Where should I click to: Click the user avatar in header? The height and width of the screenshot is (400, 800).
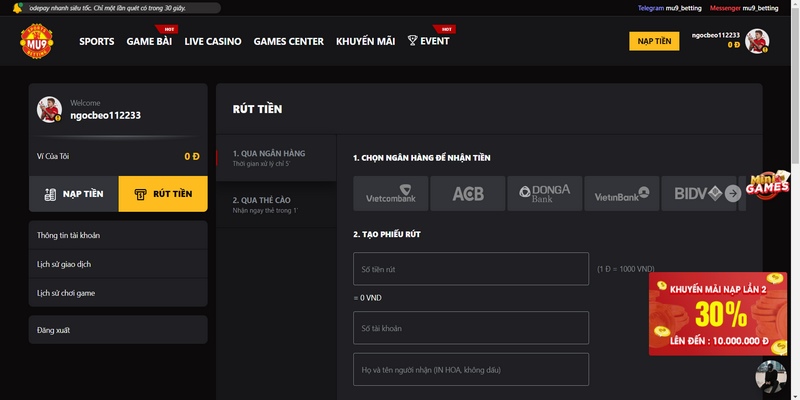pos(758,41)
